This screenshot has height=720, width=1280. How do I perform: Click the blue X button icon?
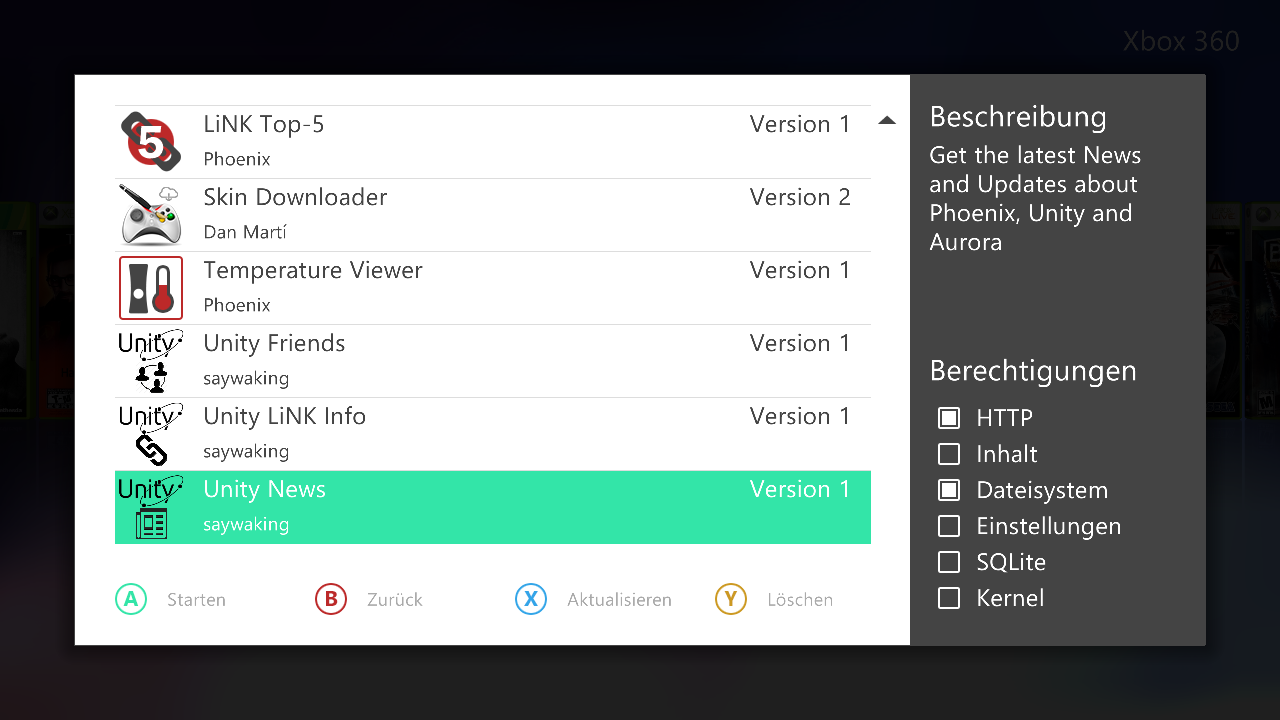pyautogui.click(x=531, y=599)
